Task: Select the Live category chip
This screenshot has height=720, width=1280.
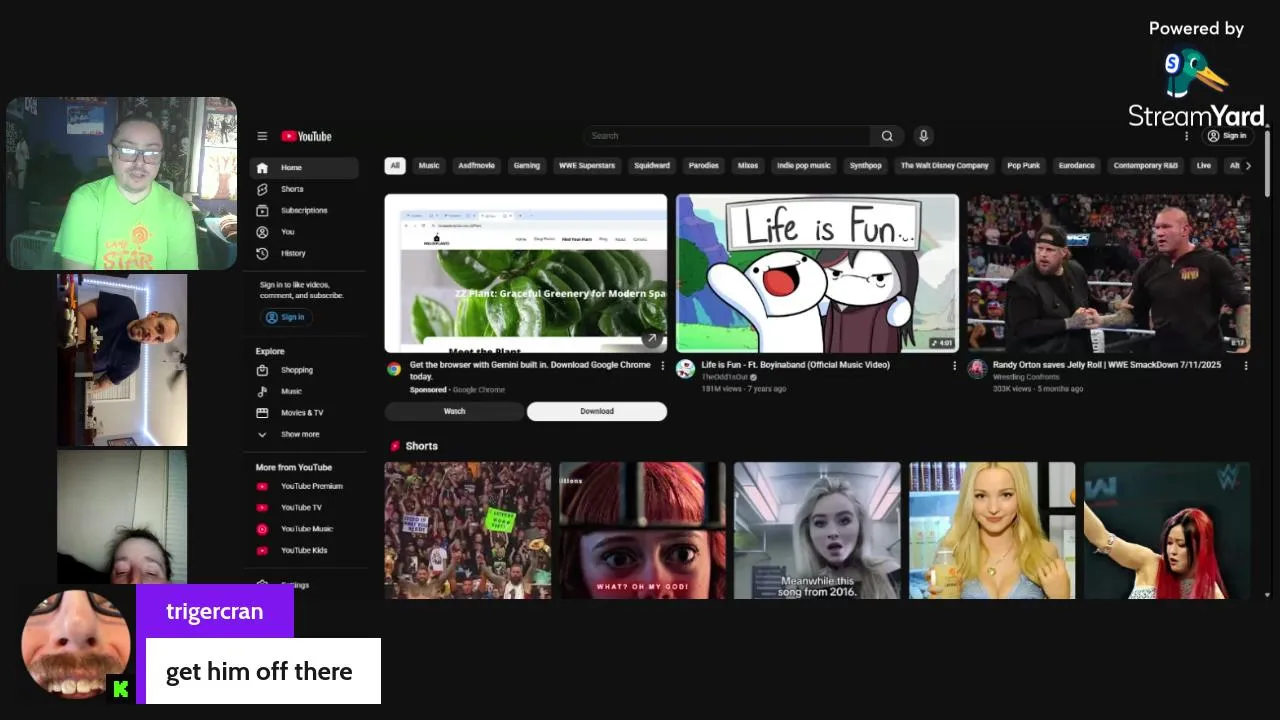Action: pyautogui.click(x=1204, y=166)
